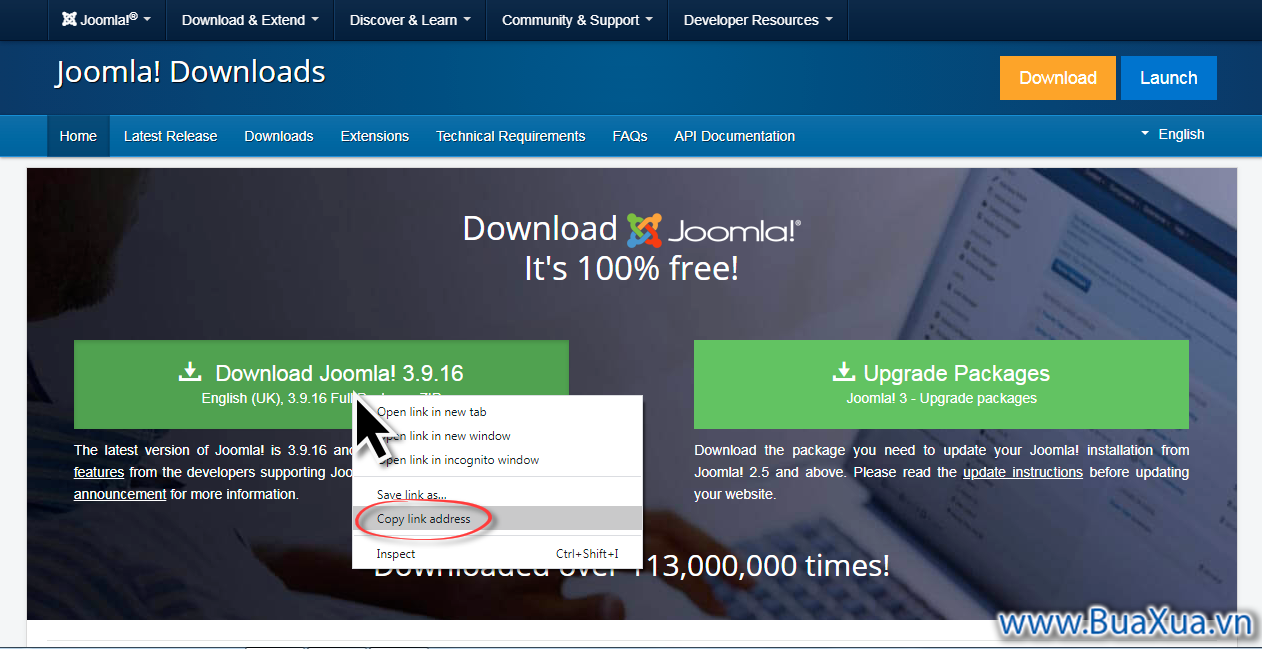
Task: Open the Technical Requirements tab
Action: tap(510, 136)
